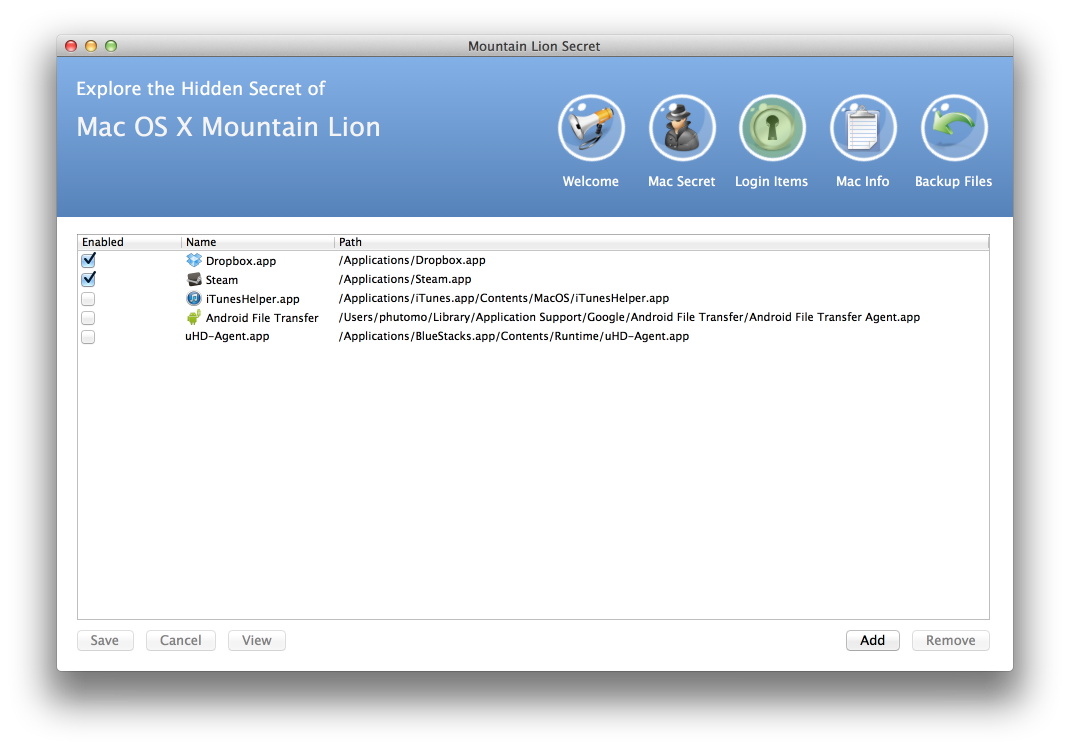Sort by the Enabled column header

point(130,242)
